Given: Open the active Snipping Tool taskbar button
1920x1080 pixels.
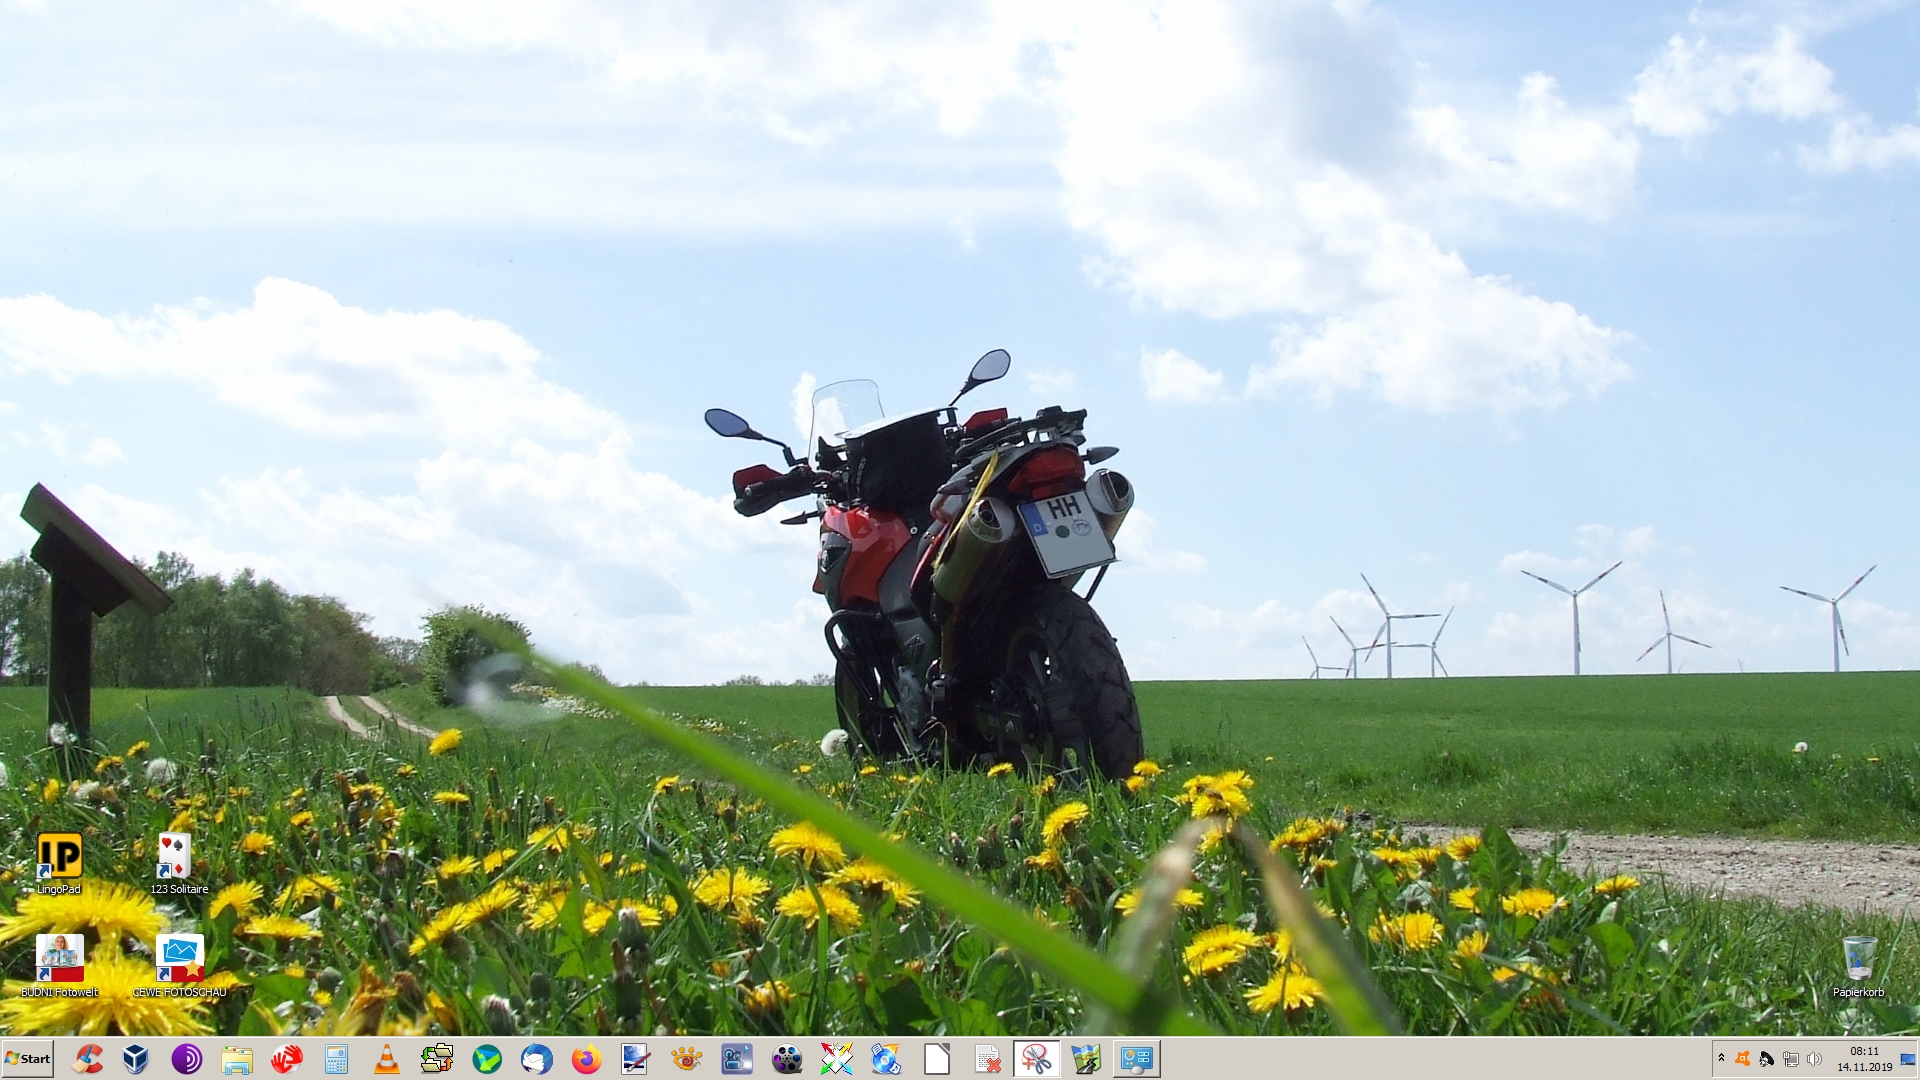Looking at the screenshot, I should (x=1036, y=1059).
